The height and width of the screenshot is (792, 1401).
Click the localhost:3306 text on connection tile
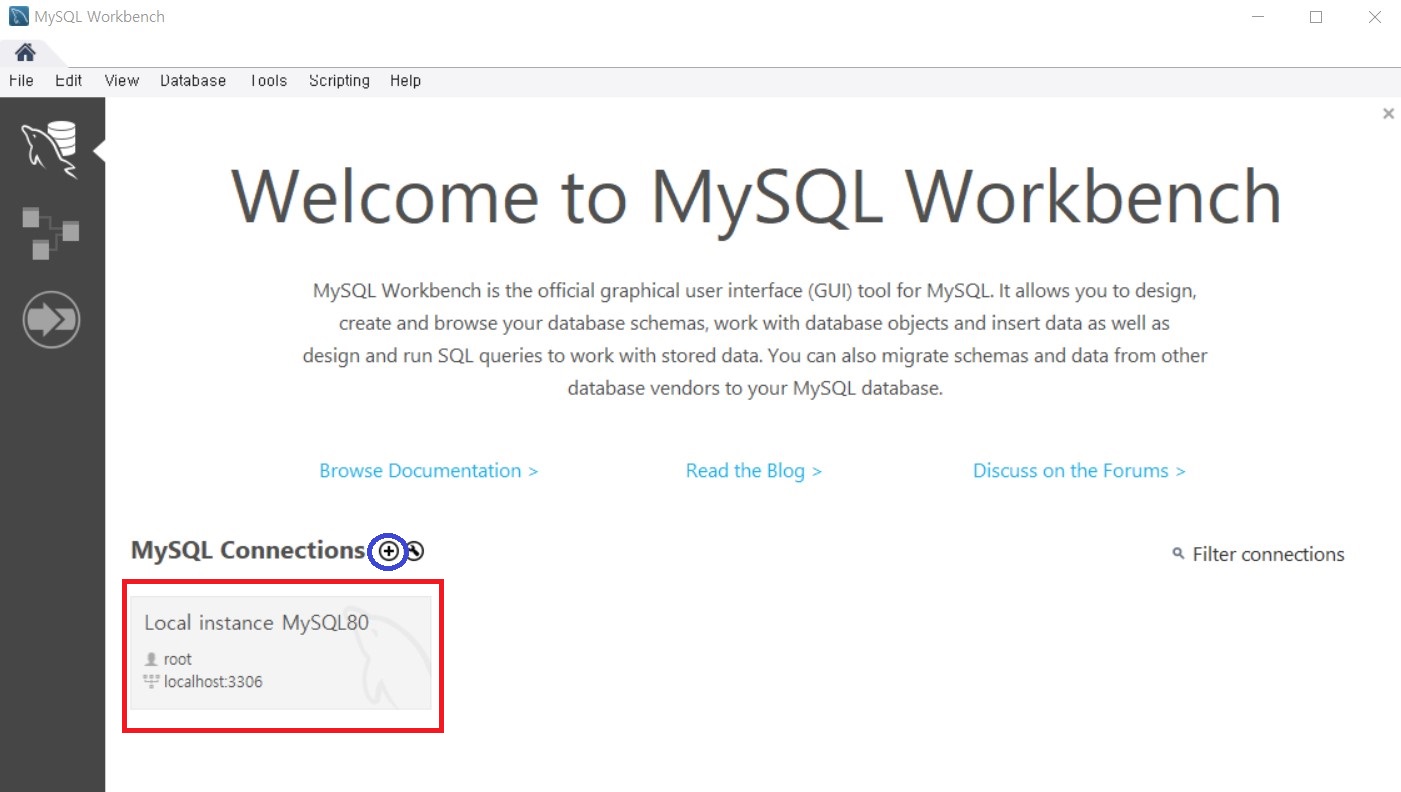213,682
